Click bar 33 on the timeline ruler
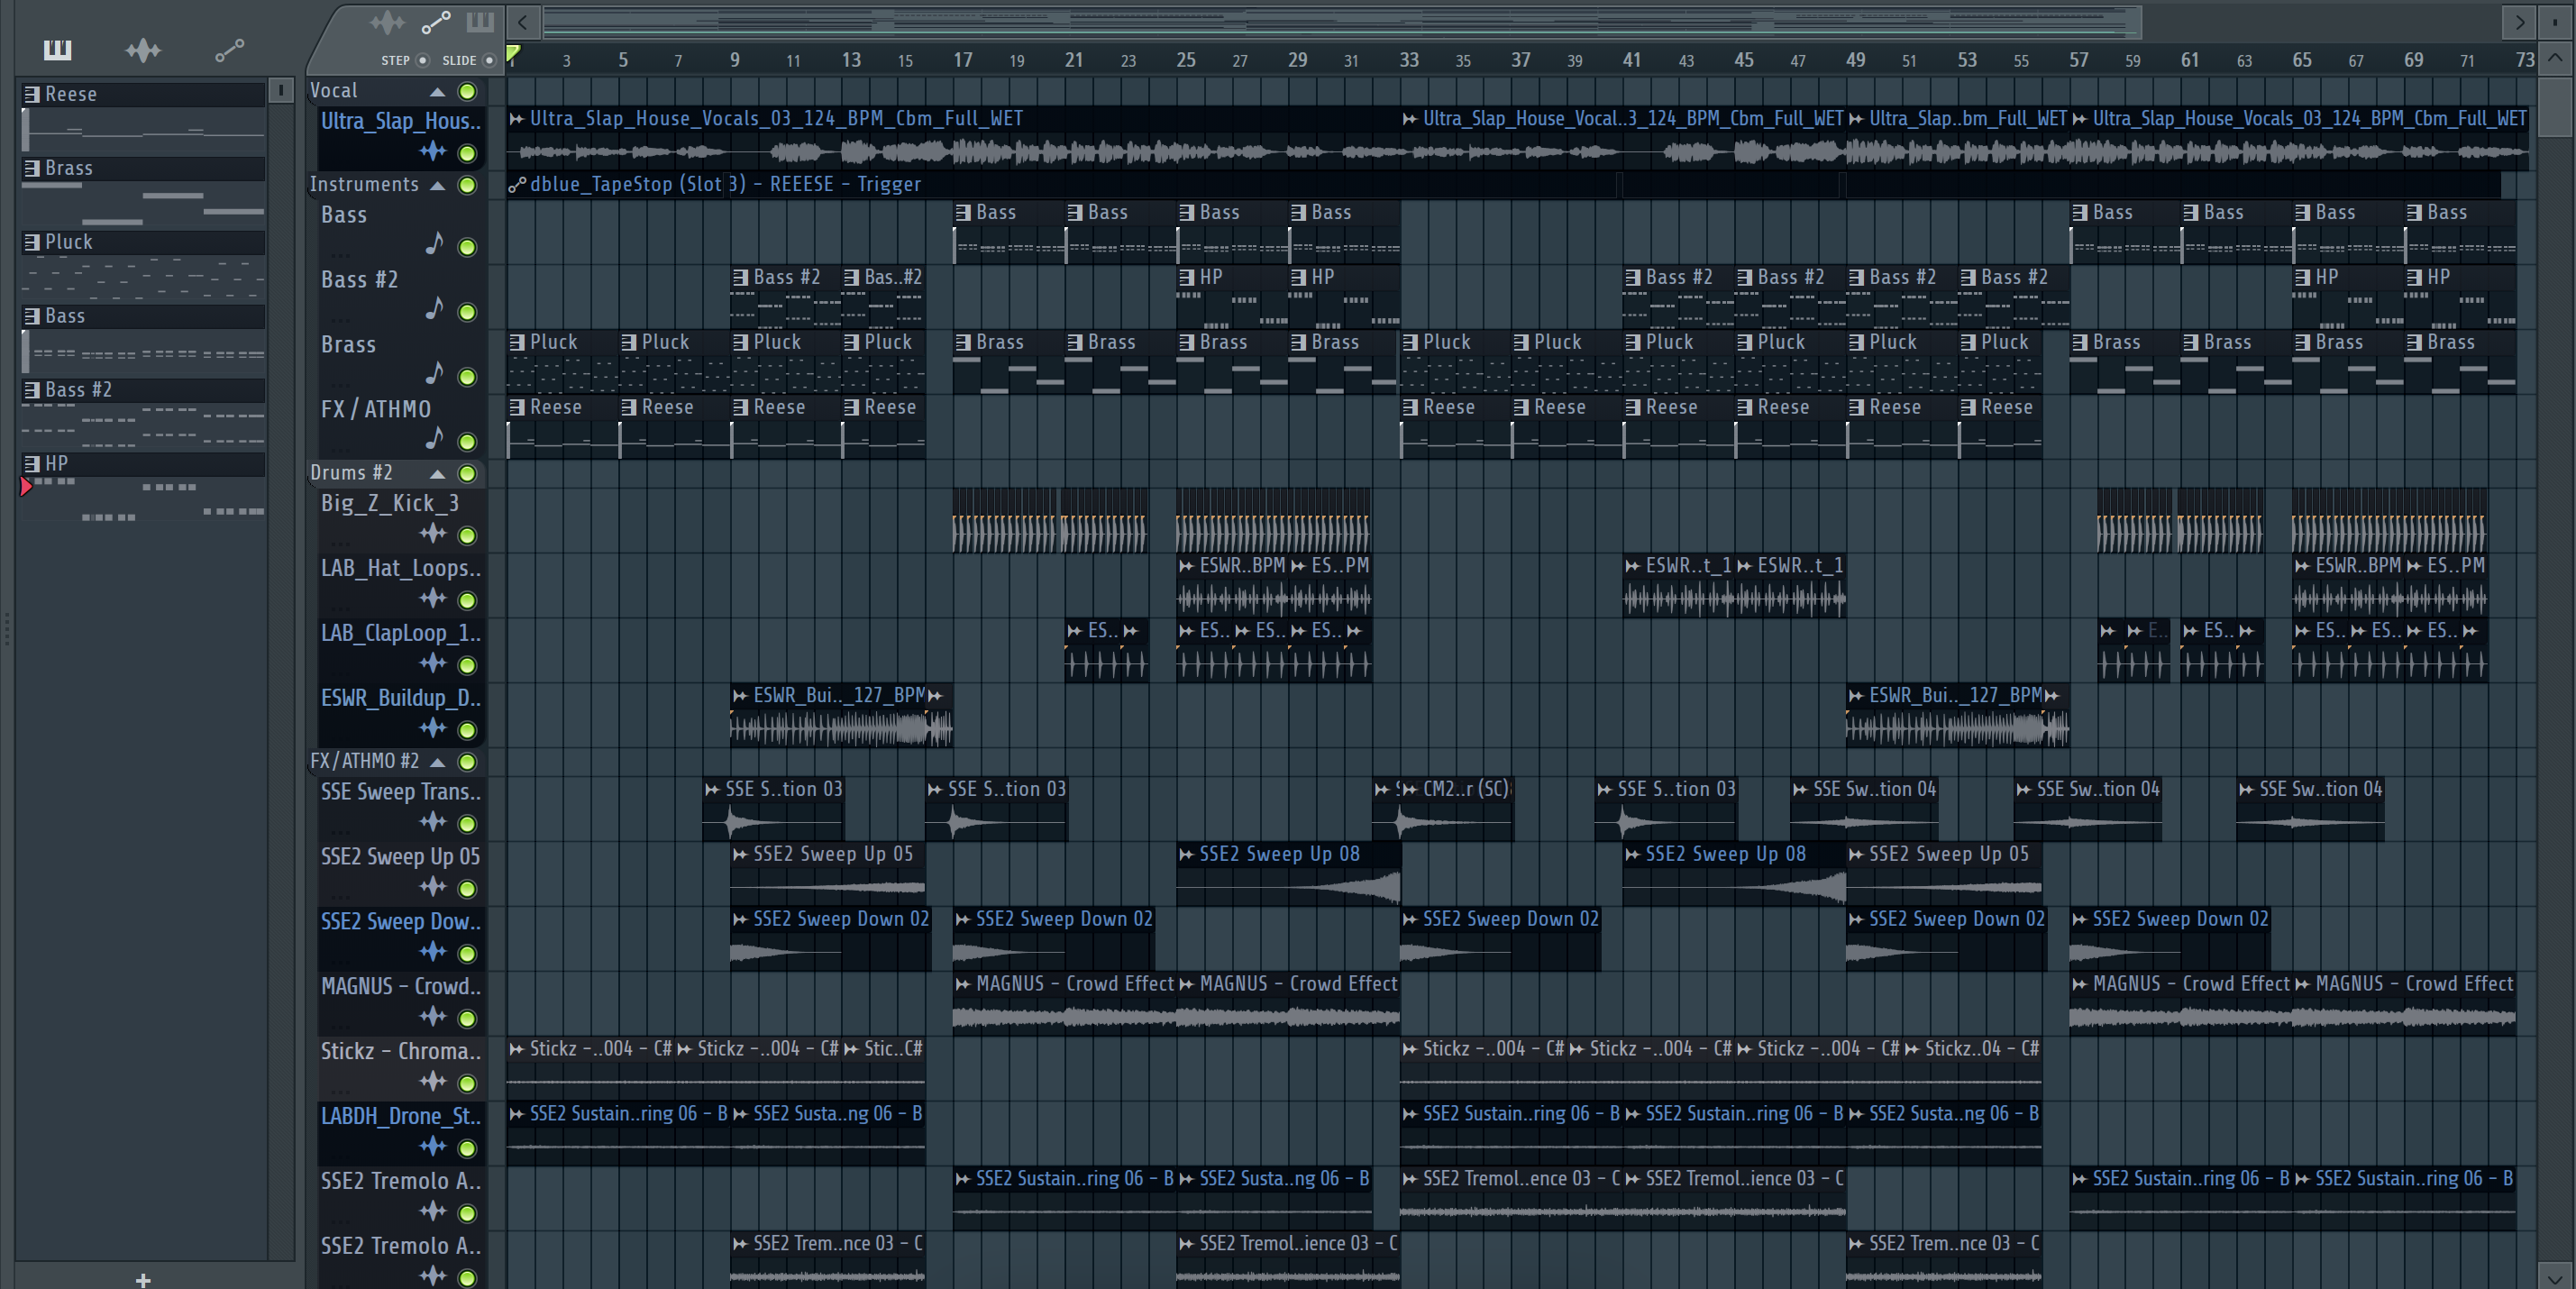 click(x=1408, y=60)
